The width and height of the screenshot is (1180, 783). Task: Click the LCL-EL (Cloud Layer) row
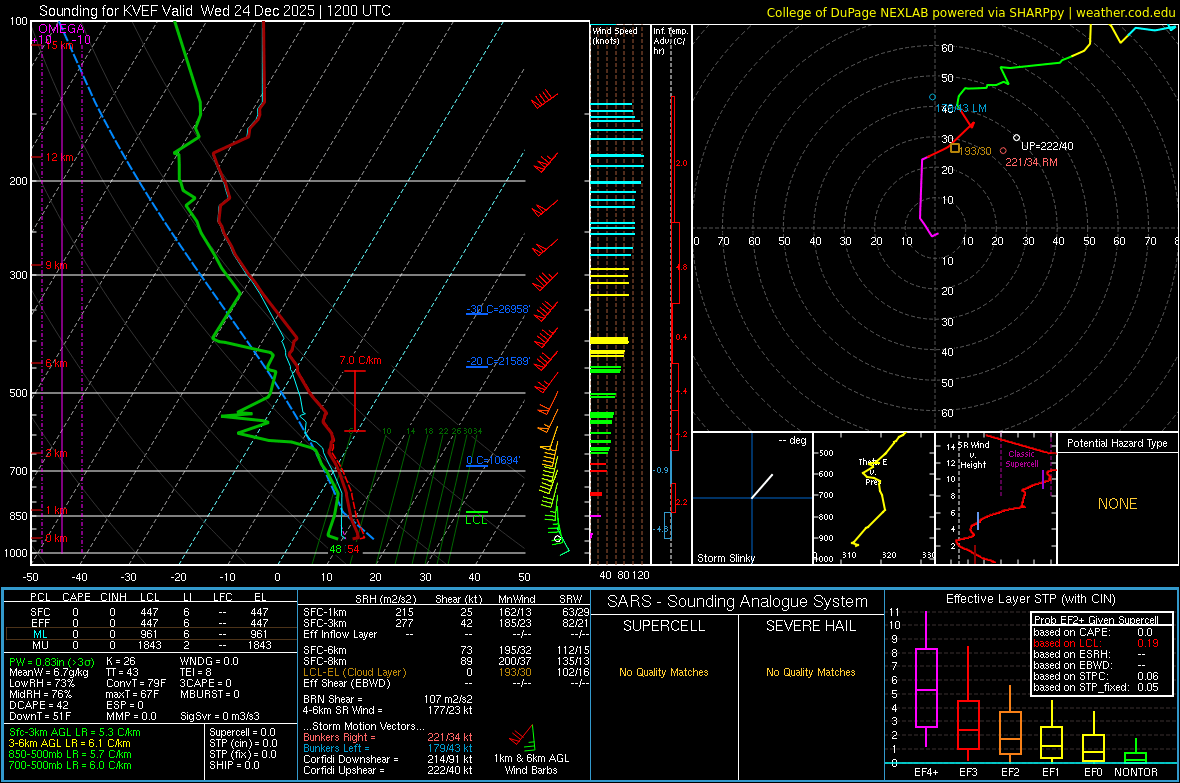pyautogui.click(x=446, y=672)
